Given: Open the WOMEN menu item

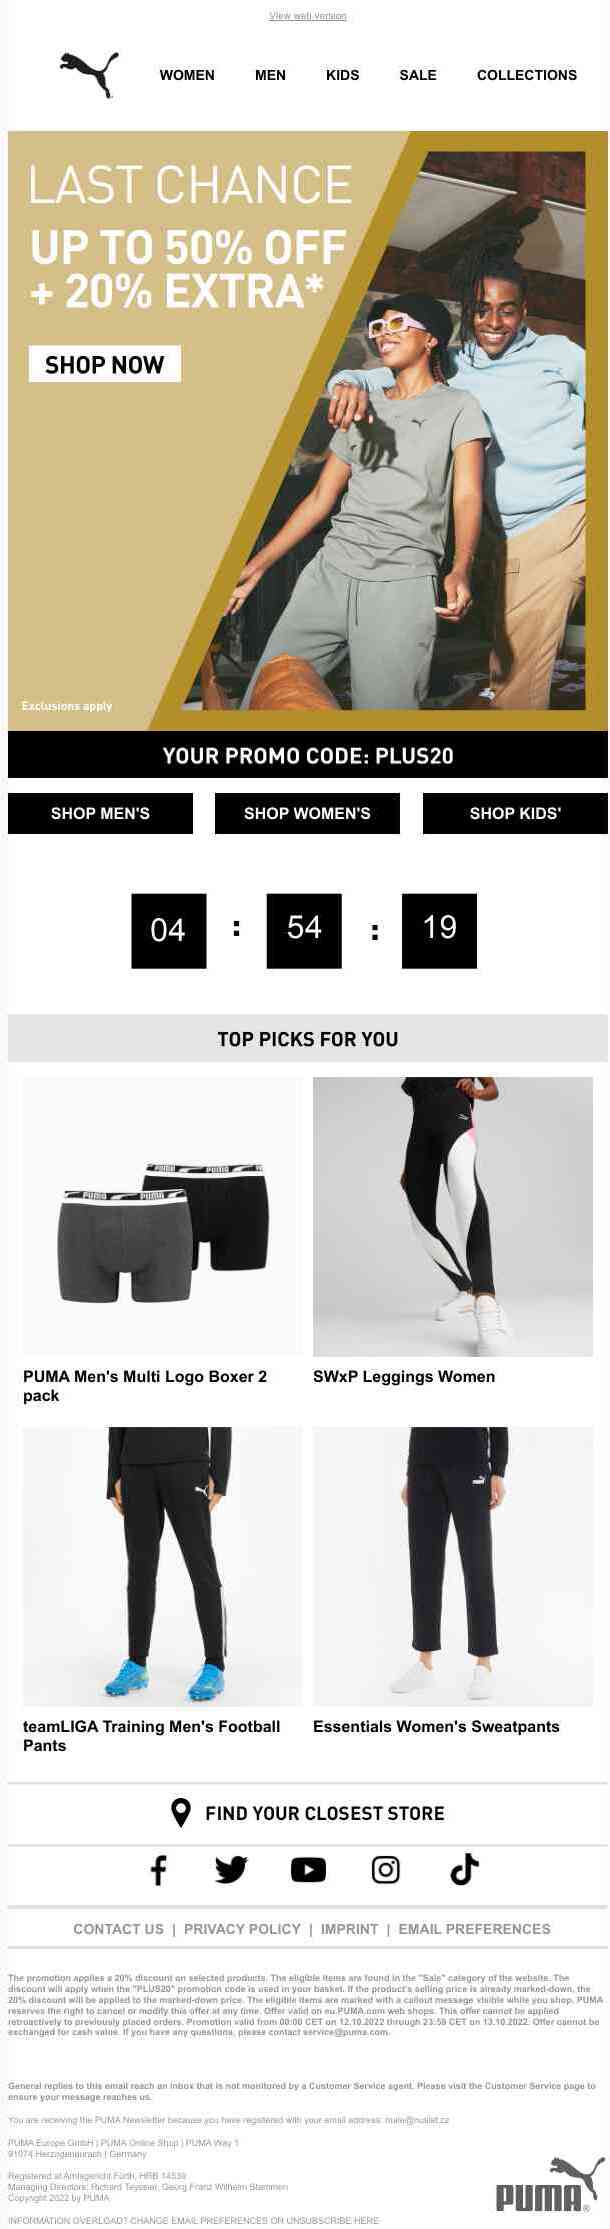Looking at the screenshot, I should click(x=187, y=75).
